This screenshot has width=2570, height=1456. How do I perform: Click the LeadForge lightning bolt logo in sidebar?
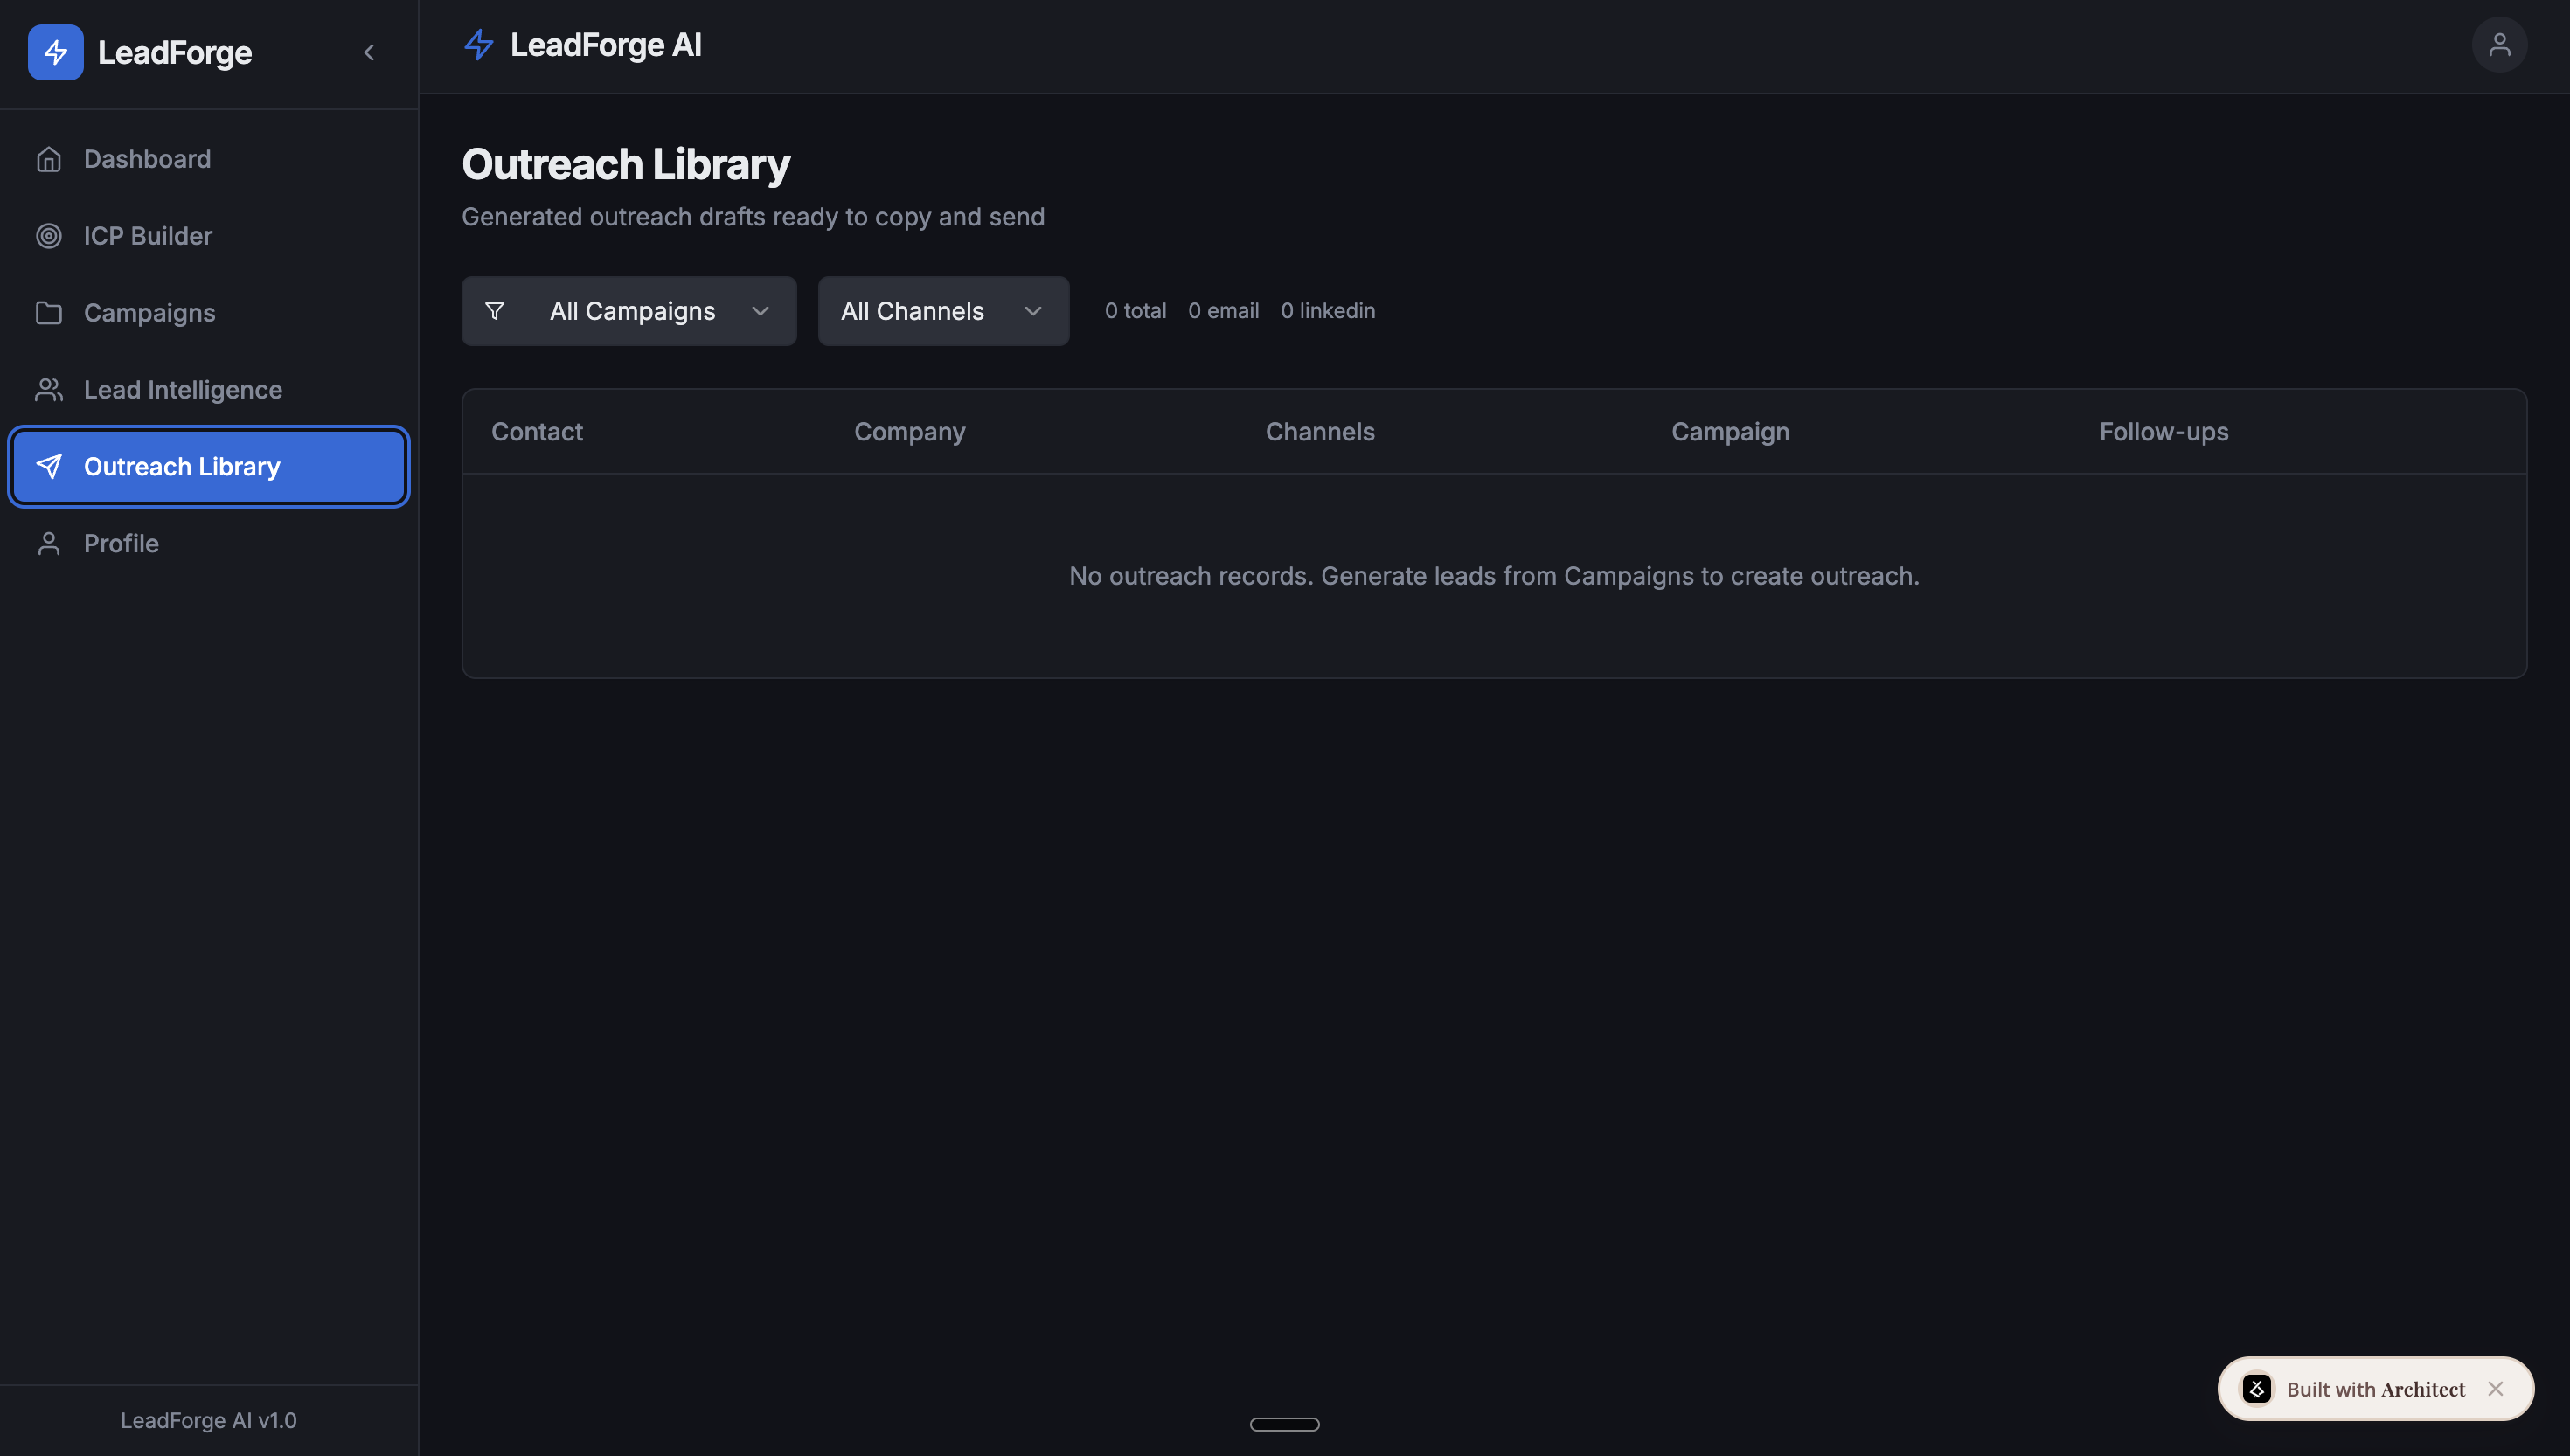click(55, 52)
